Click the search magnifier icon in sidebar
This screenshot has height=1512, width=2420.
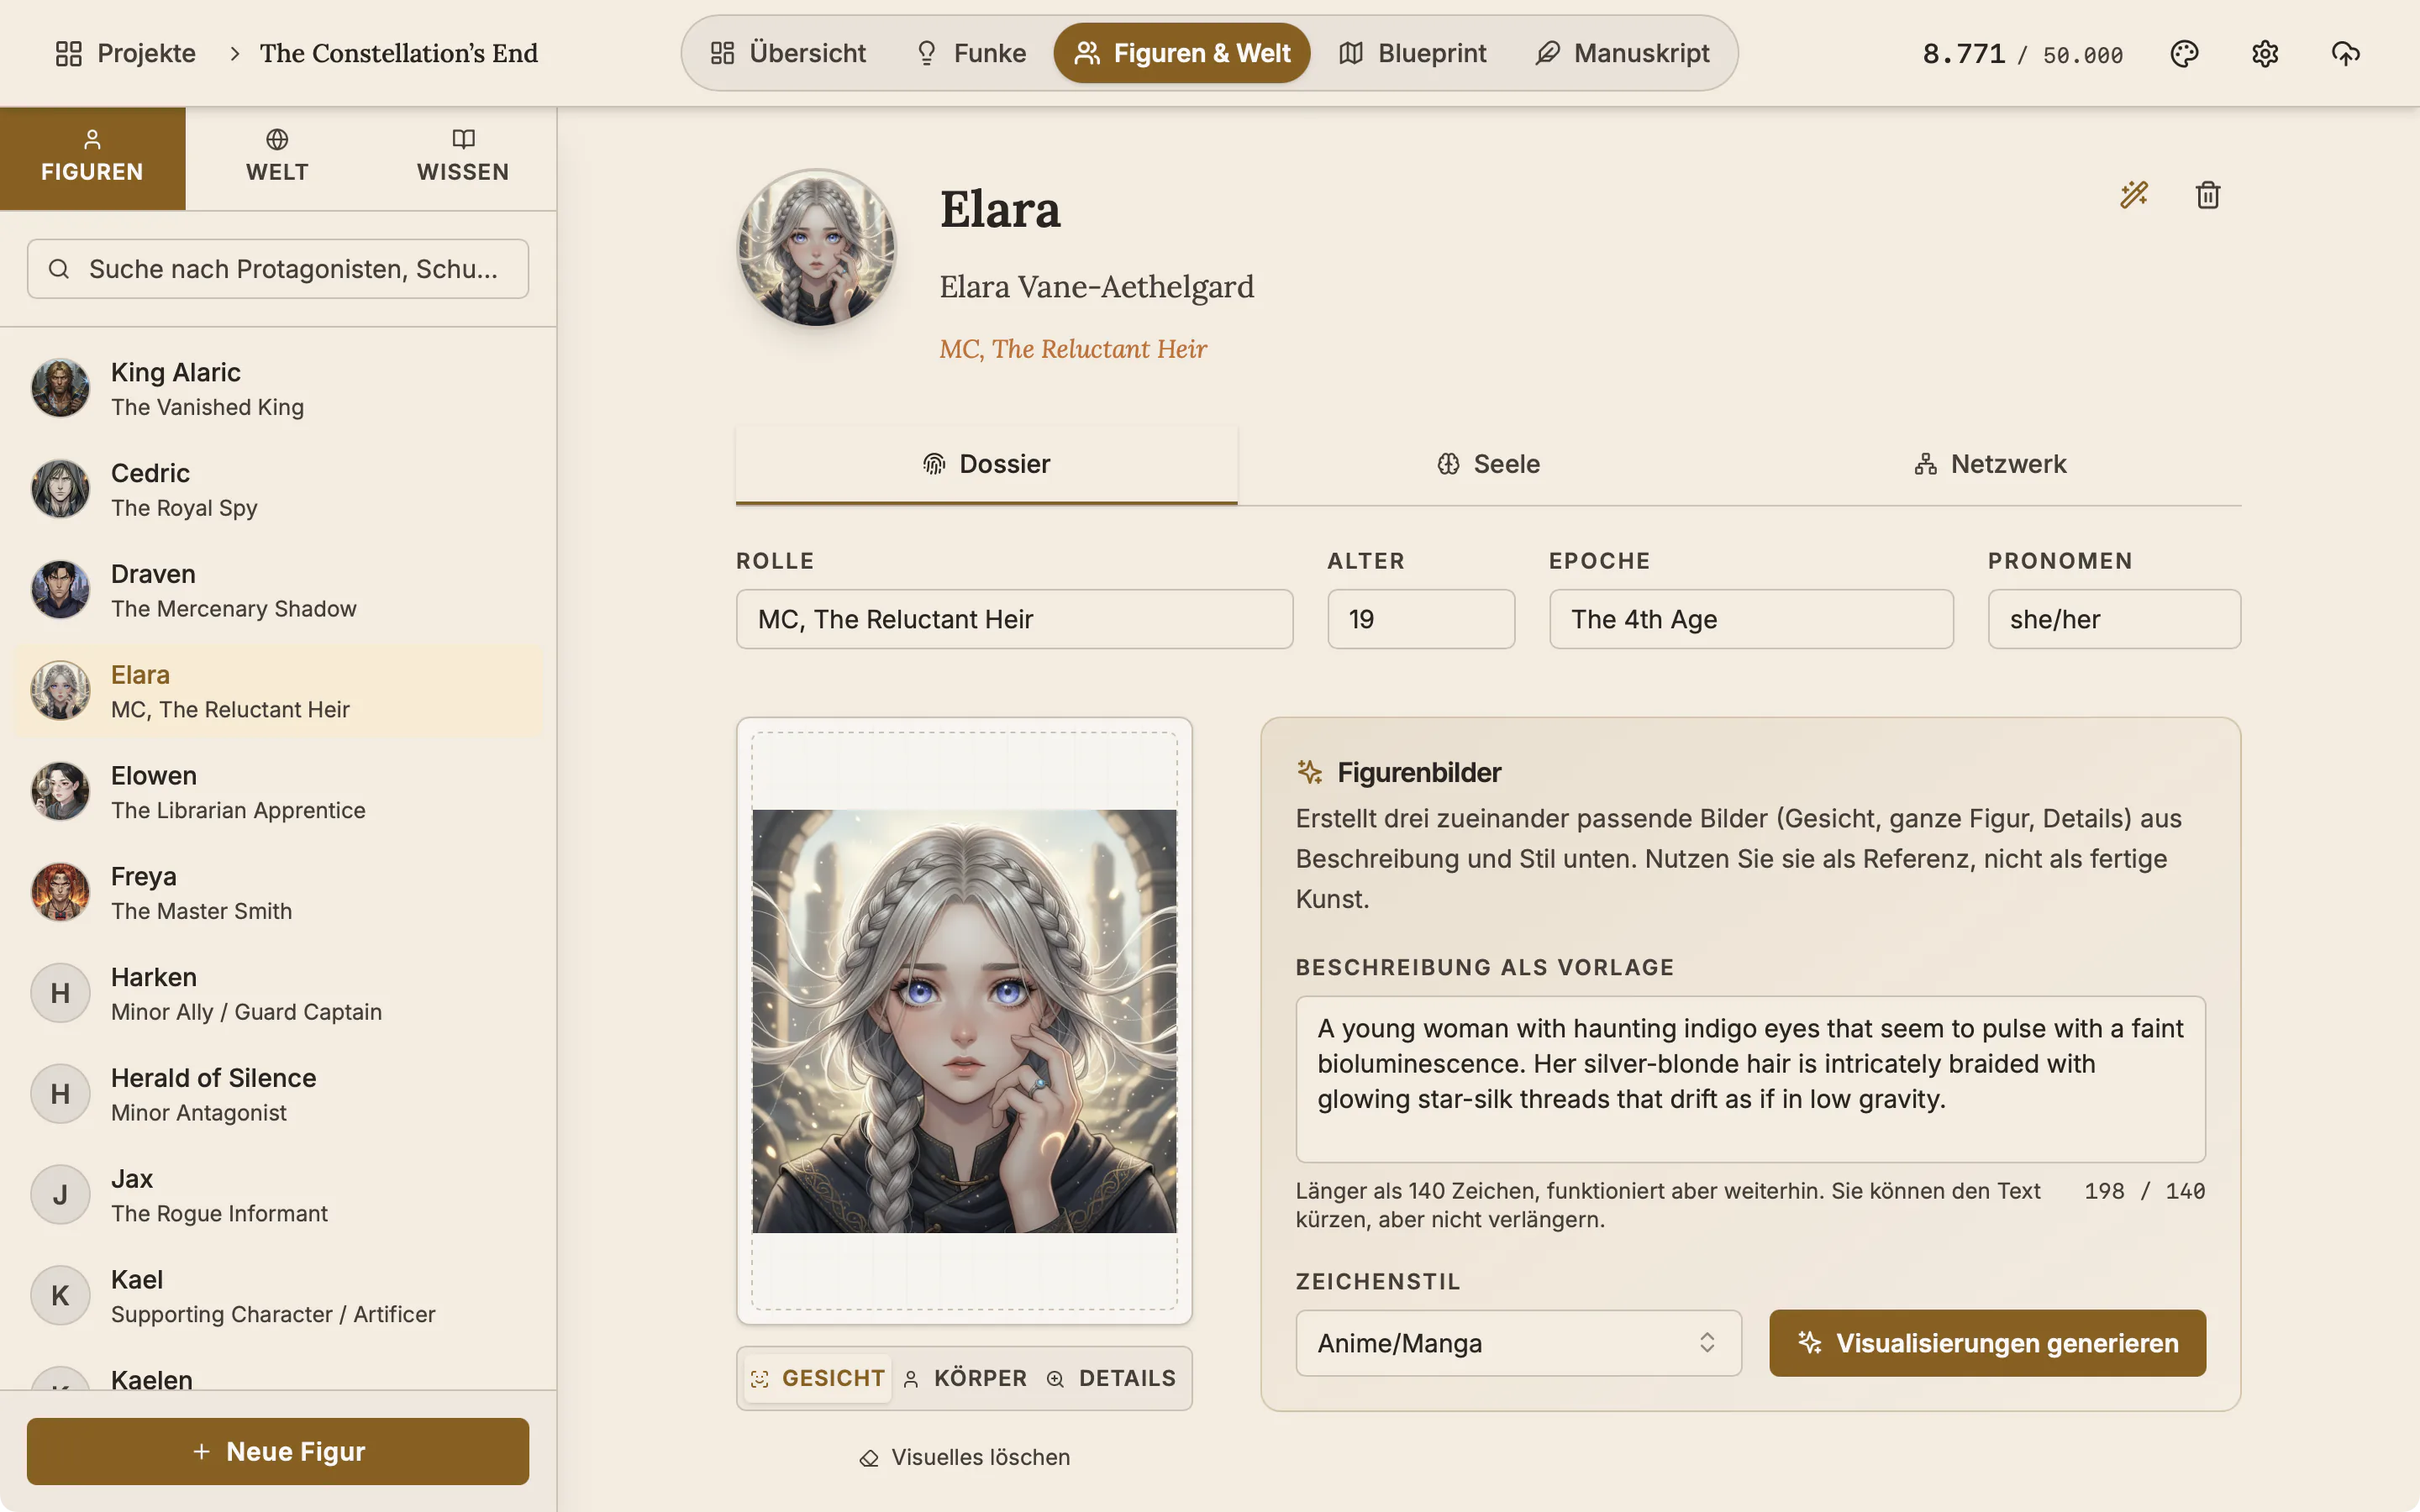pos(59,269)
